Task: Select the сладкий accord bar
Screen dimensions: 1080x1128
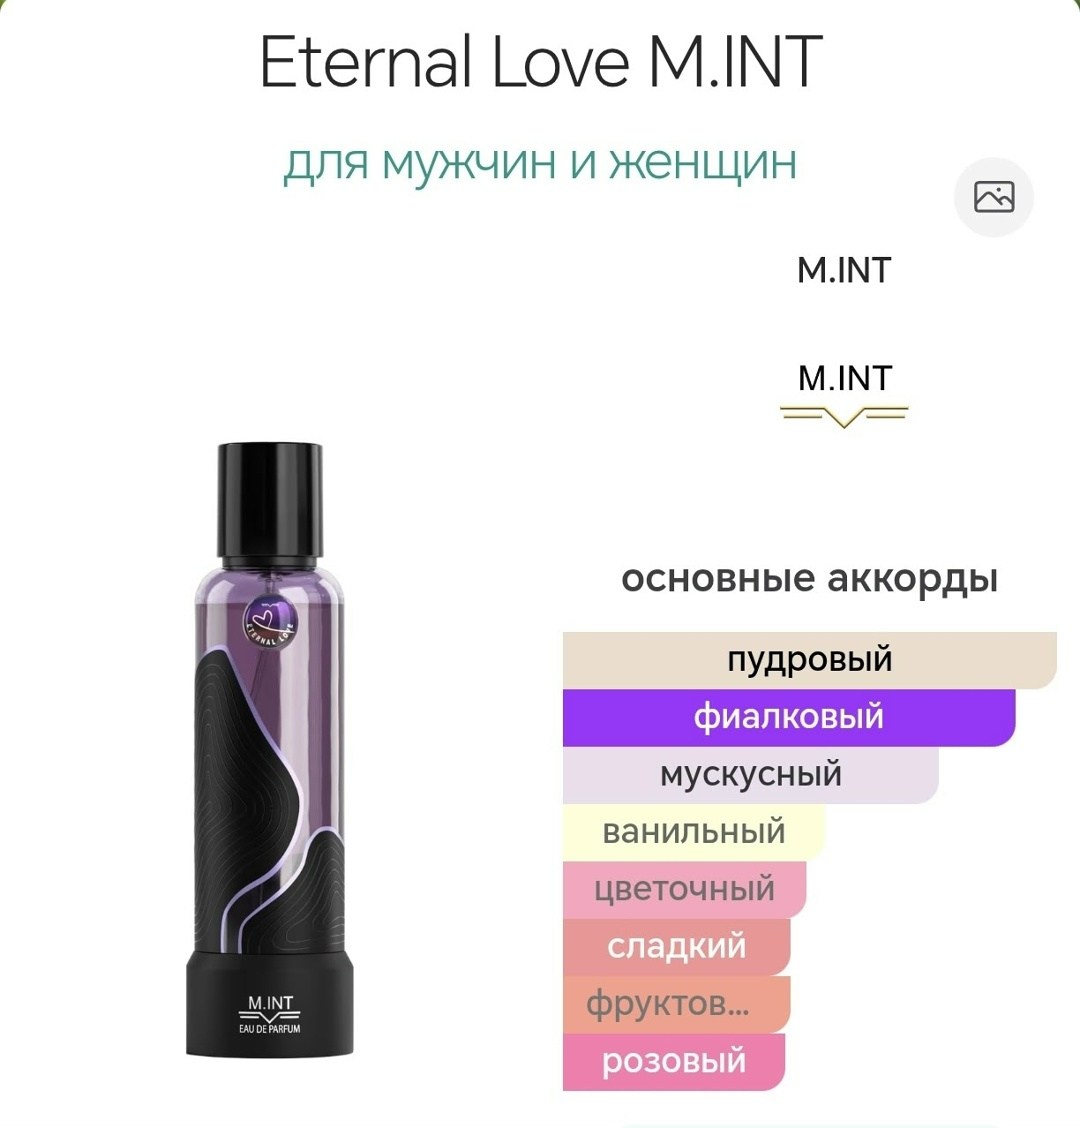Action: click(676, 947)
